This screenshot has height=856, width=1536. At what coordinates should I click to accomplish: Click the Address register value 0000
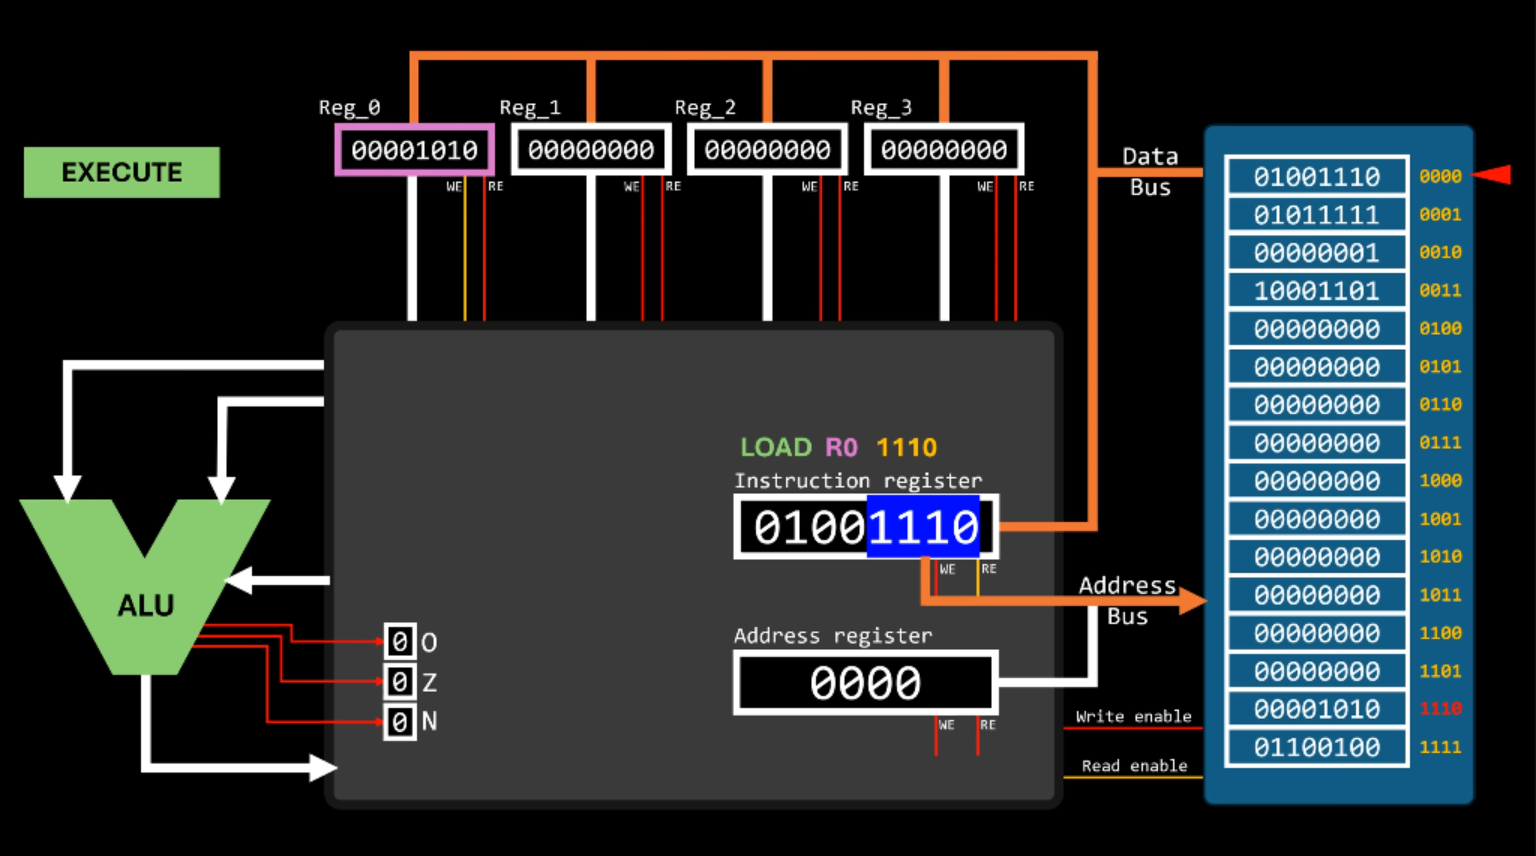coord(865,683)
